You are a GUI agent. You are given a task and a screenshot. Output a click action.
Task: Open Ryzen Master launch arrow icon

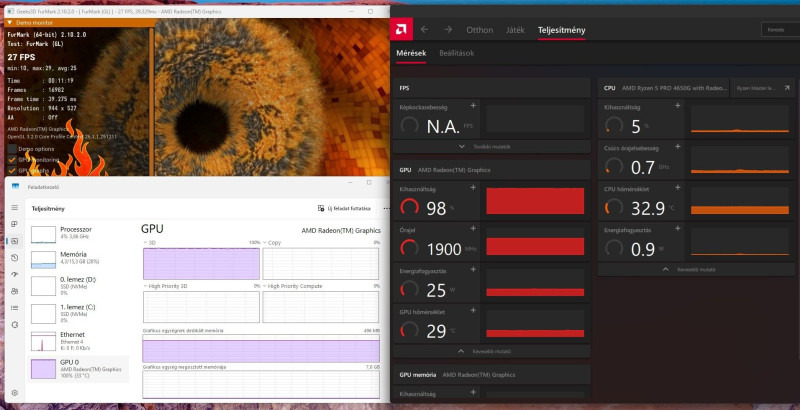(787, 88)
